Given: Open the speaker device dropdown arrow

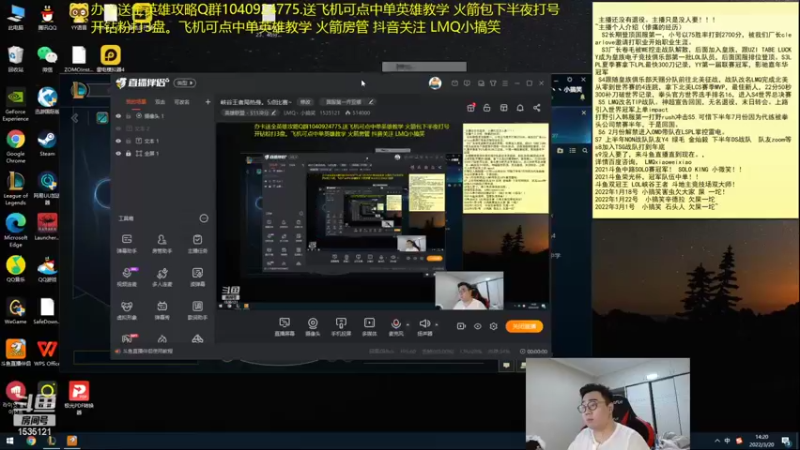Looking at the screenshot, I should pos(436,324).
